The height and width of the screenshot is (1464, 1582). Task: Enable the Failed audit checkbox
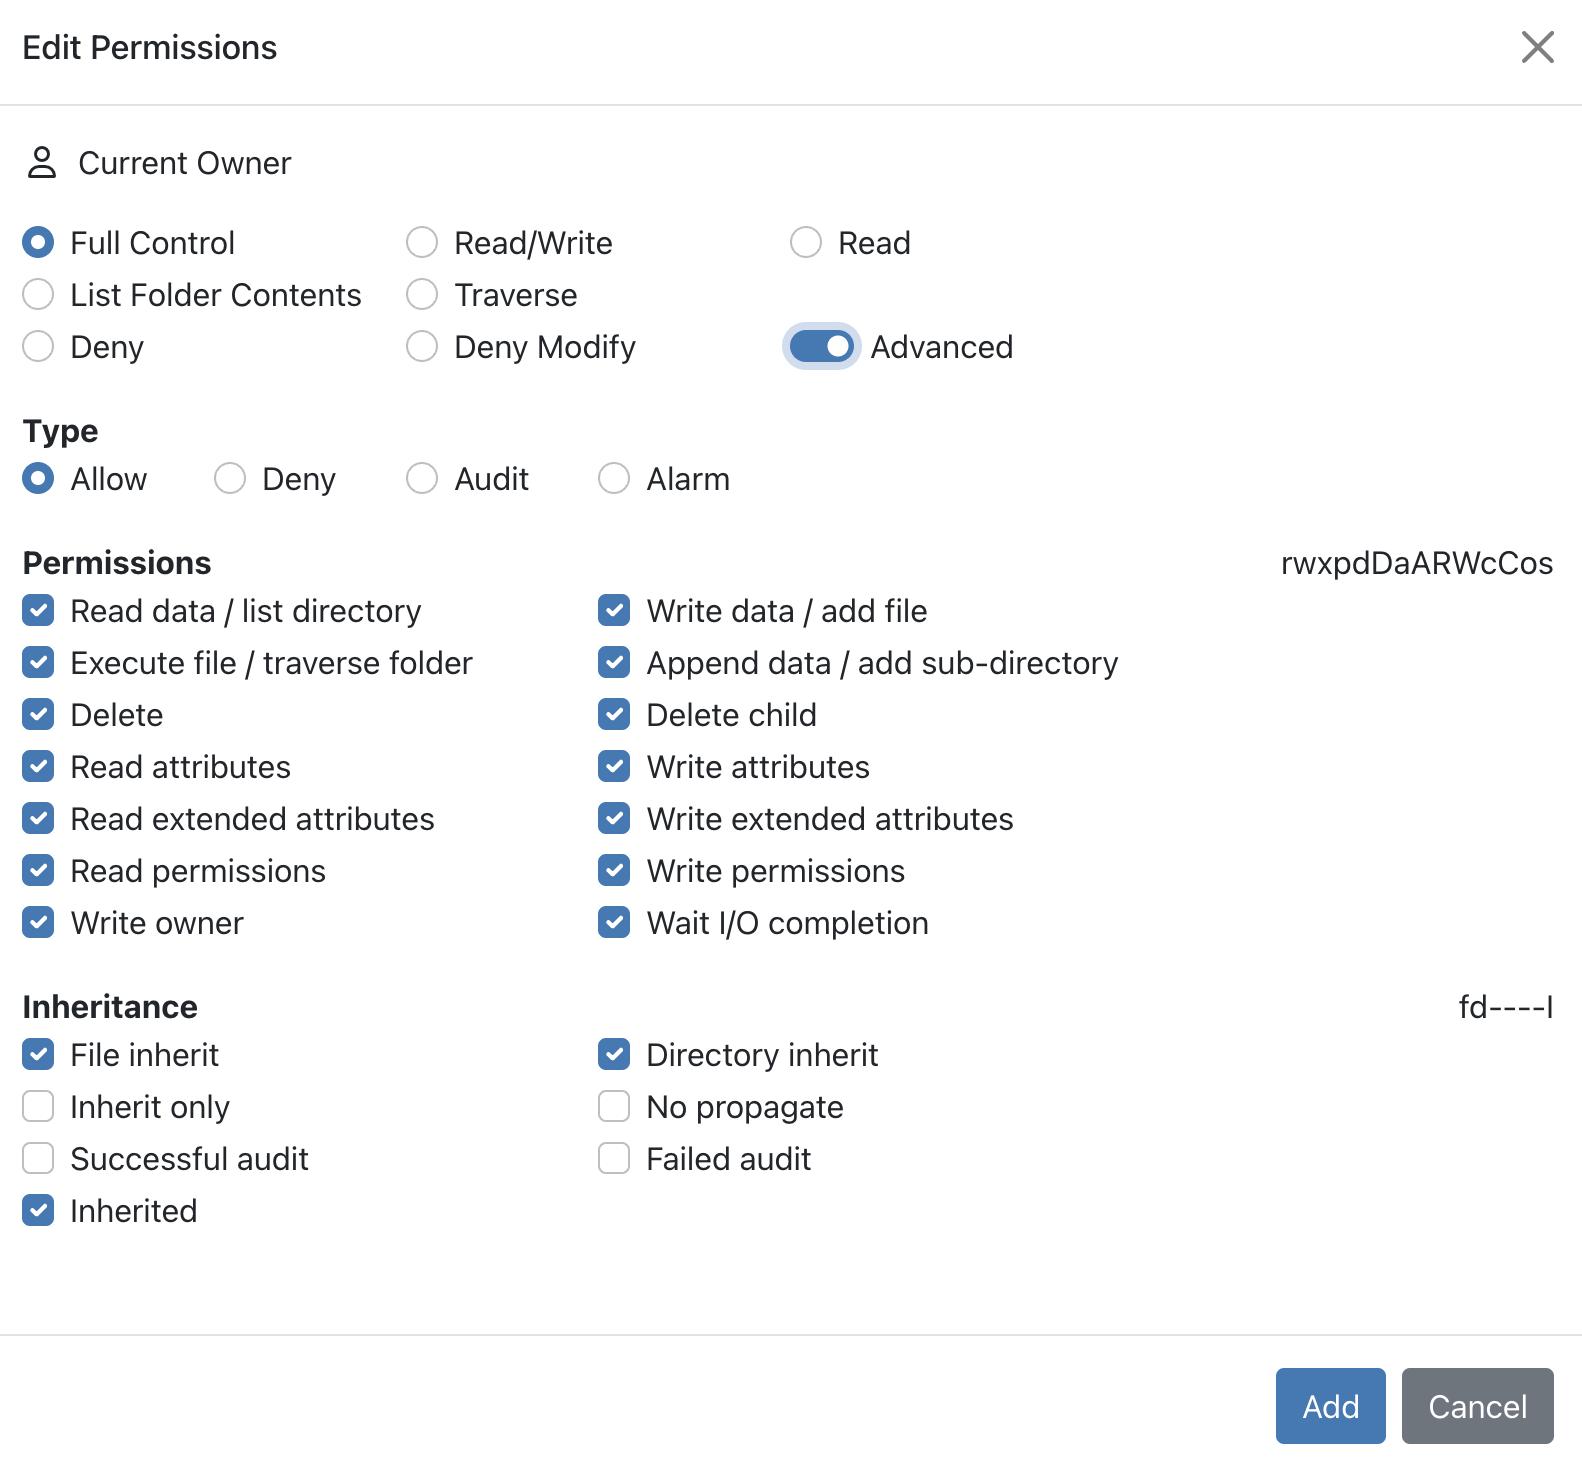click(614, 1158)
